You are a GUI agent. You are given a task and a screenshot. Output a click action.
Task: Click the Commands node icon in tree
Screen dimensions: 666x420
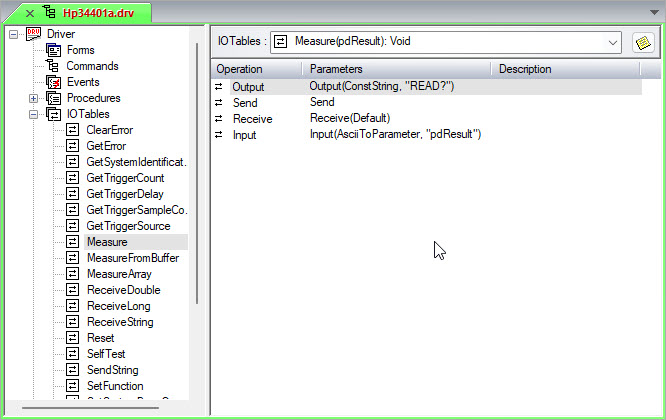click(54, 66)
